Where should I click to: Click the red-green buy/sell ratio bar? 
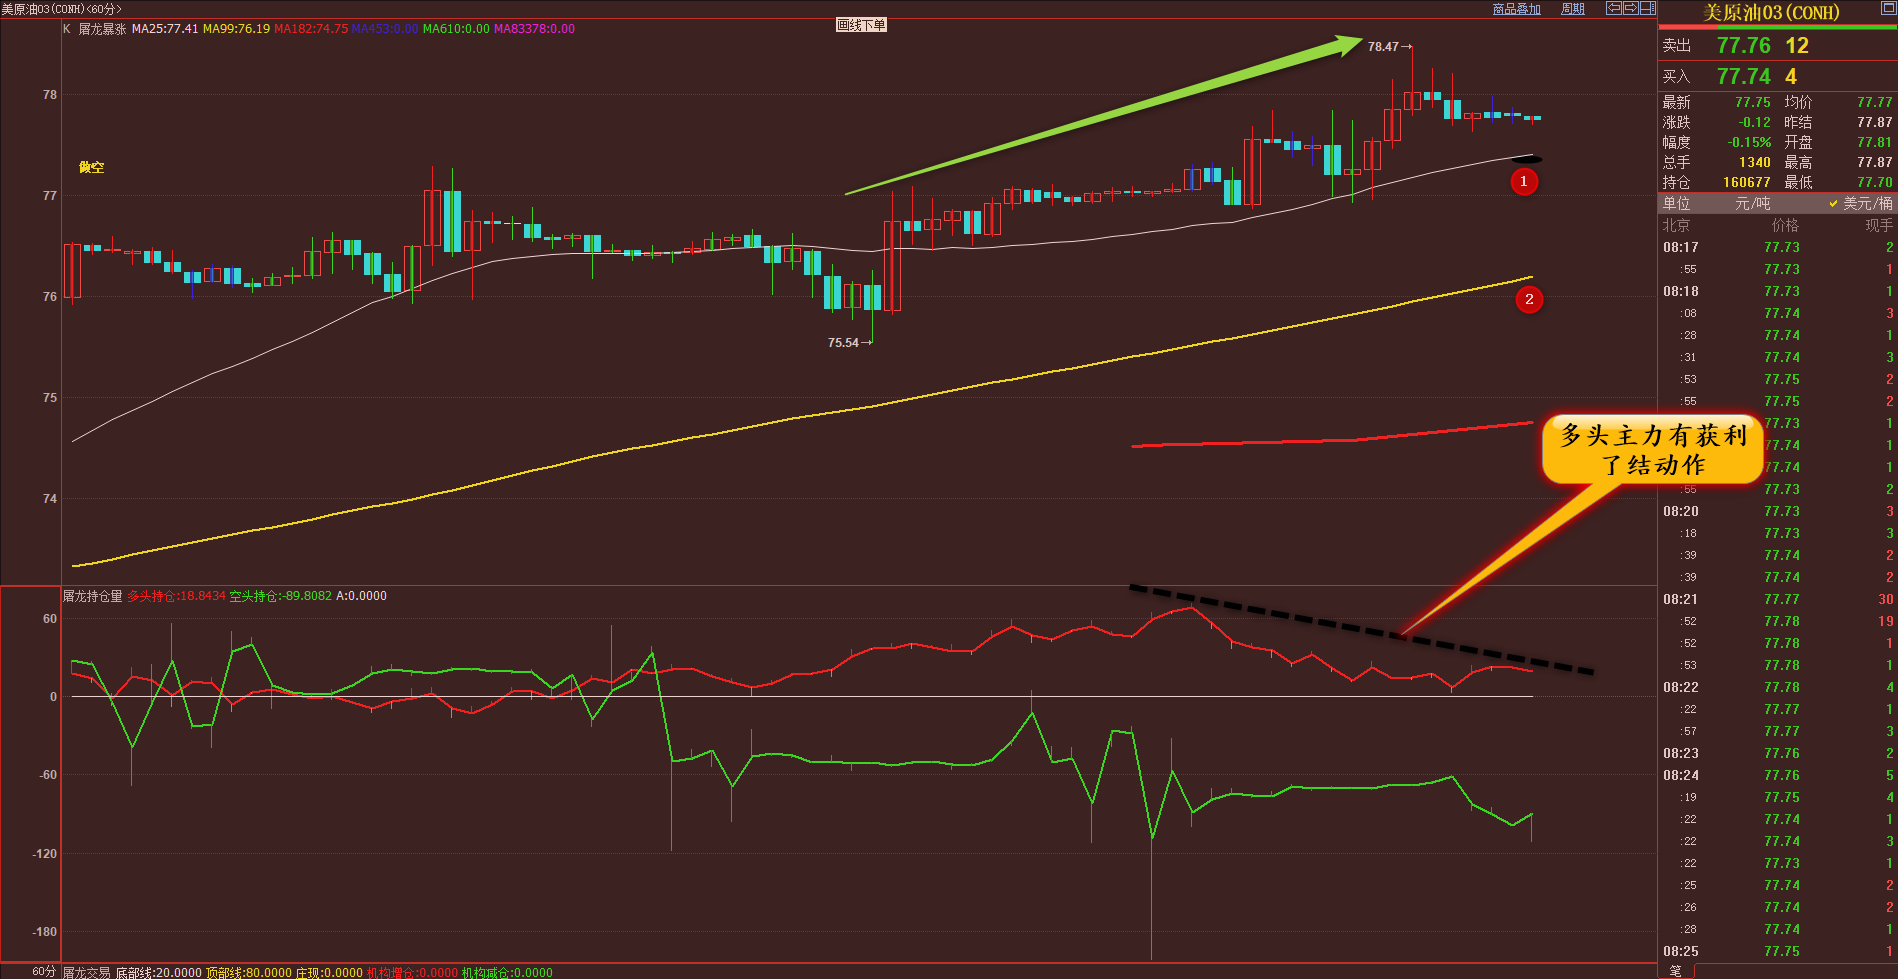1777,27
